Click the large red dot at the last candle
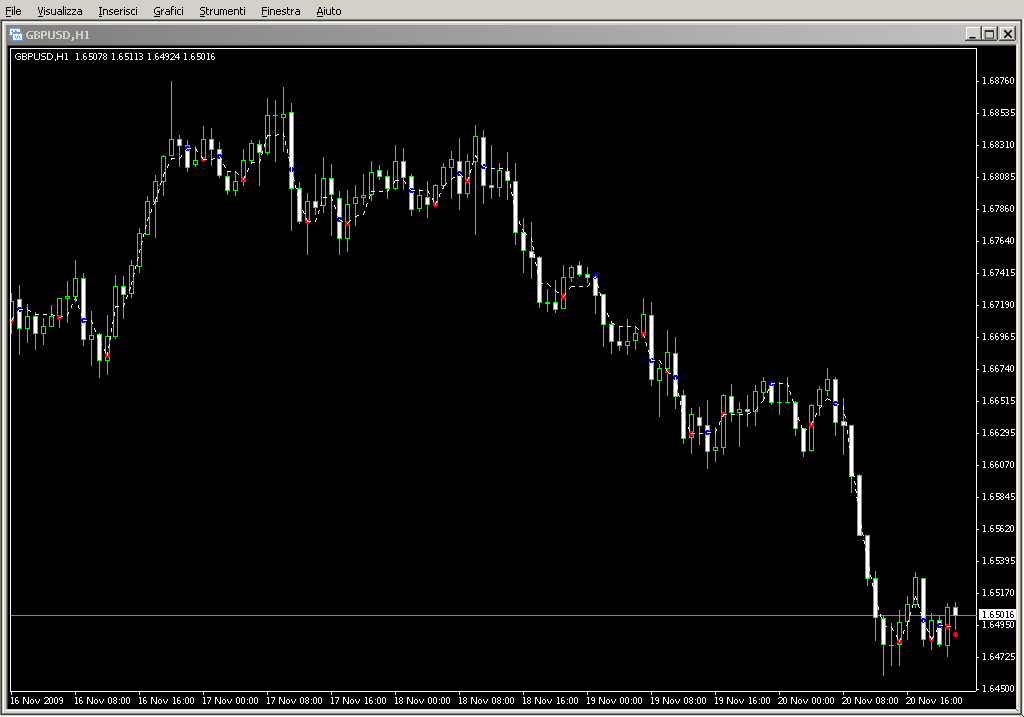 click(955, 634)
